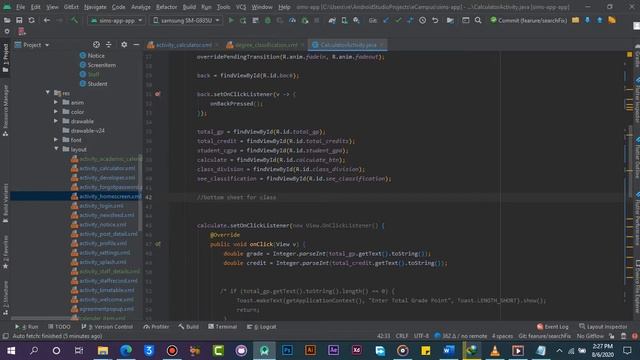Search everywhere with the magnifier icon
Screen dimensions: 640x360
[478, 20]
